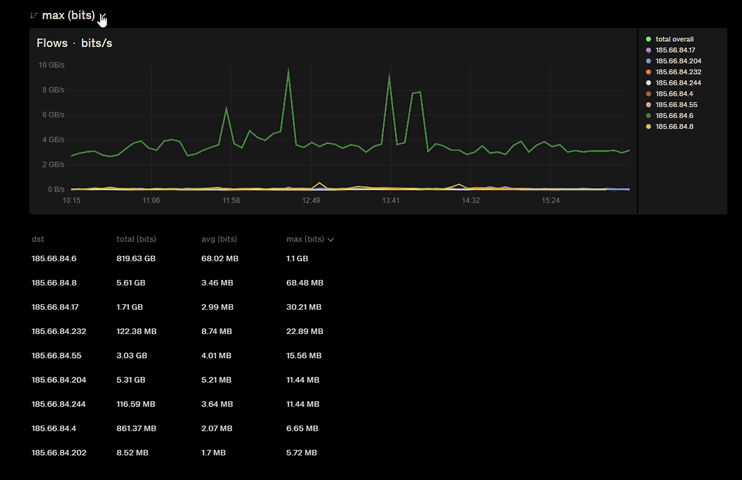Open the max (bits) sort dropdown at top
The height and width of the screenshot is (480, 742).
[69, 16]
